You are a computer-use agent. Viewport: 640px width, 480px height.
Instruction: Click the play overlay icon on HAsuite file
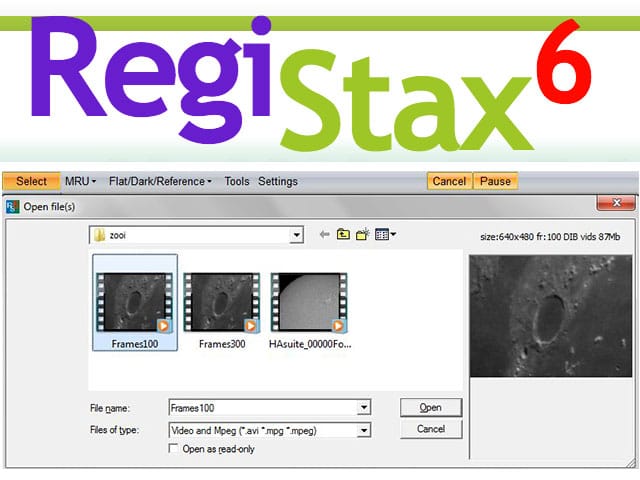coord(338,326)
